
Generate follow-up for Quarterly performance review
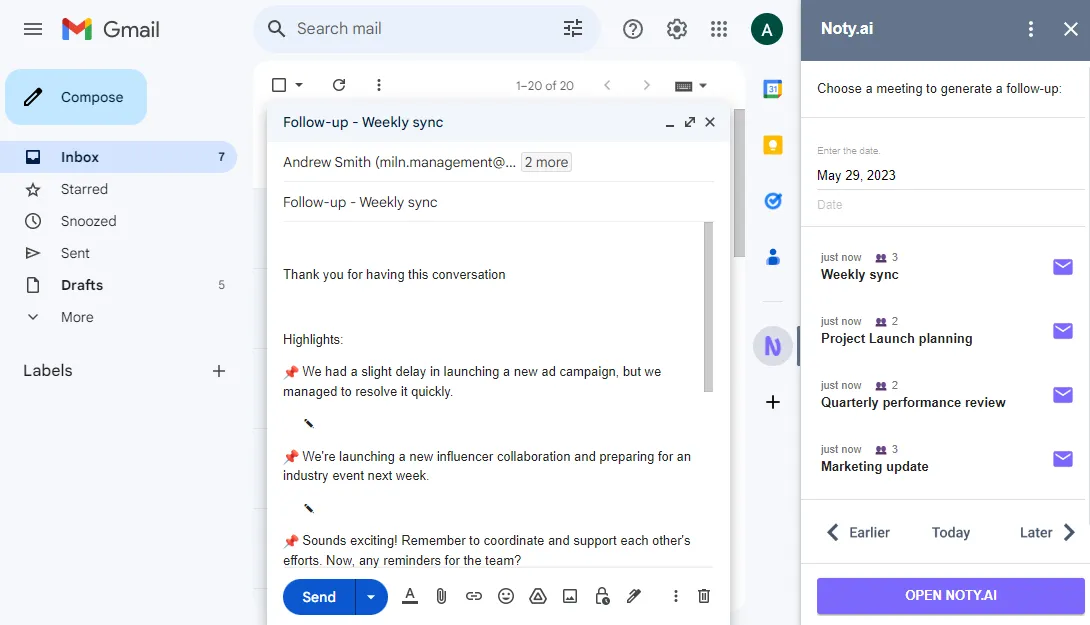coord(1063,395)
